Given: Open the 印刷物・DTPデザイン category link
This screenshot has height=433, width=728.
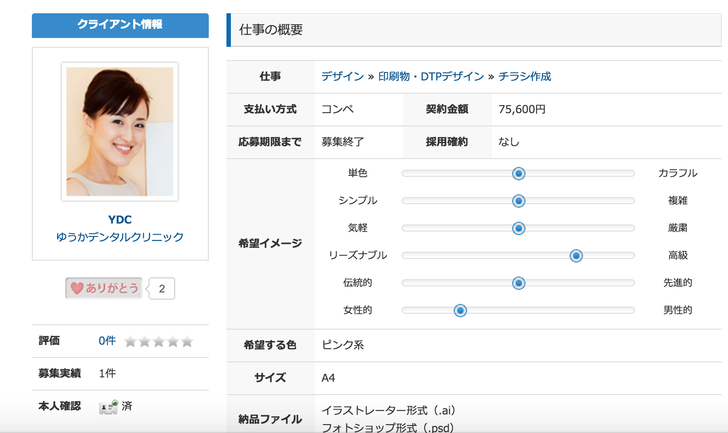Looking at the screenshot, I should tap(431, 77).
